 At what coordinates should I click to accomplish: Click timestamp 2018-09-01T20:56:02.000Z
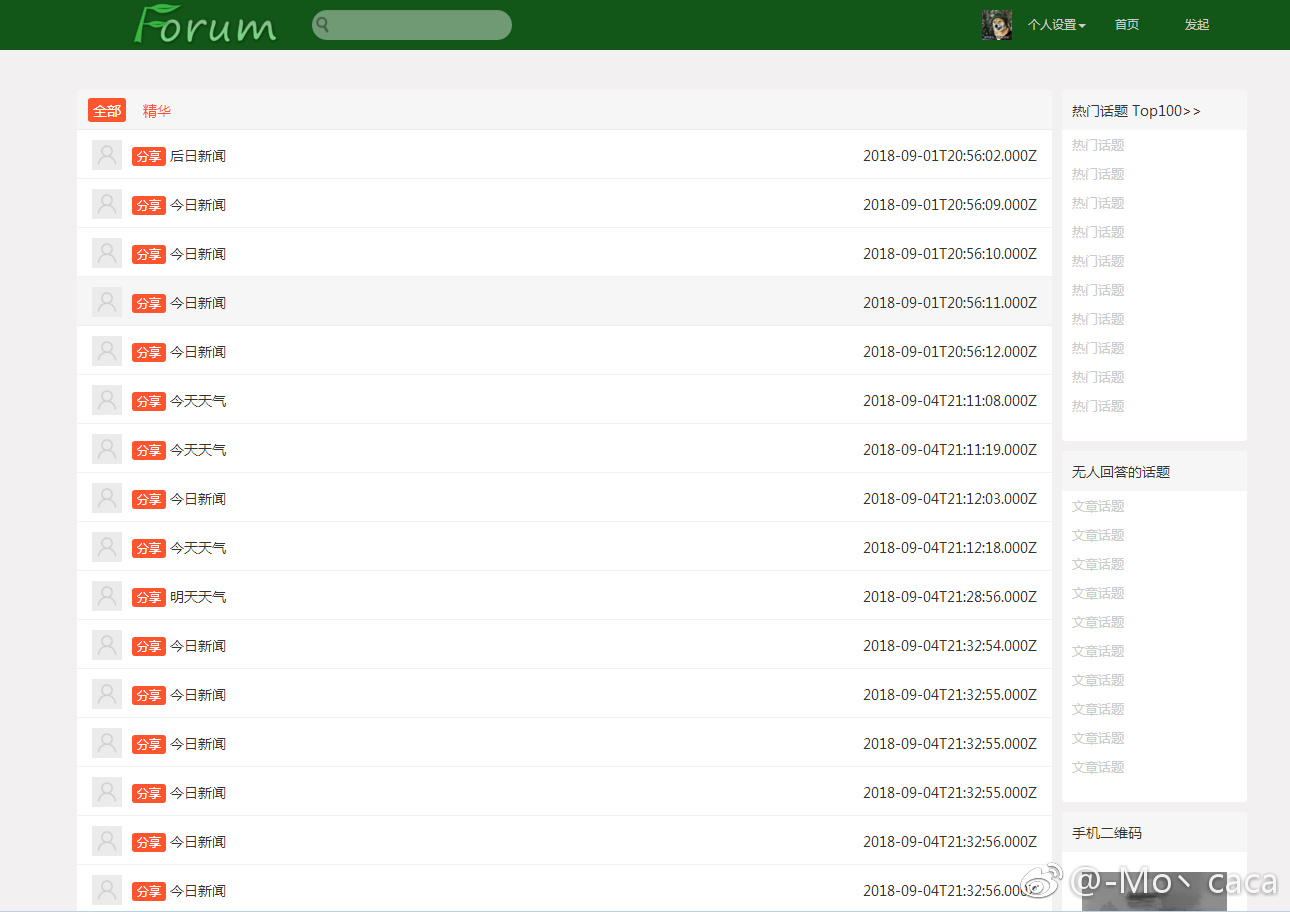tap(950, 156)
